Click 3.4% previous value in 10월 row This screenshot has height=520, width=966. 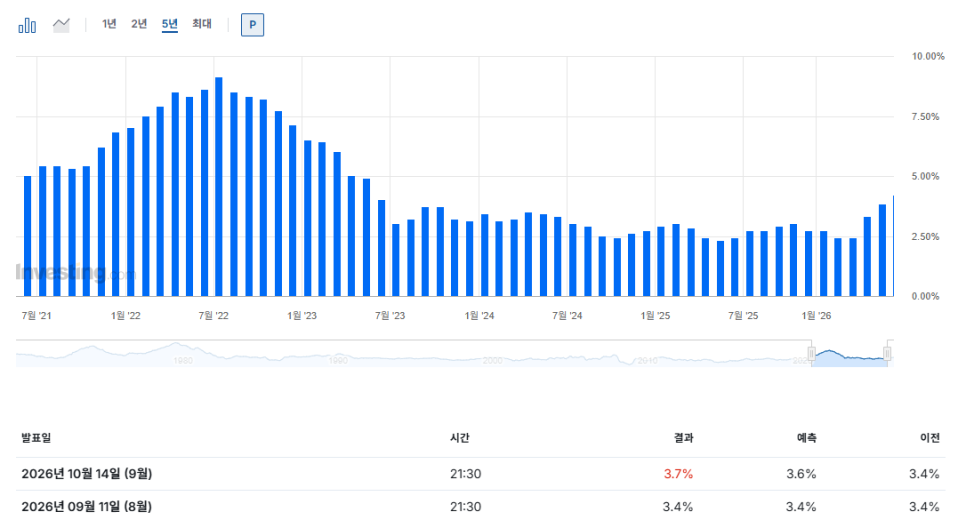click(x=924, y=474)
